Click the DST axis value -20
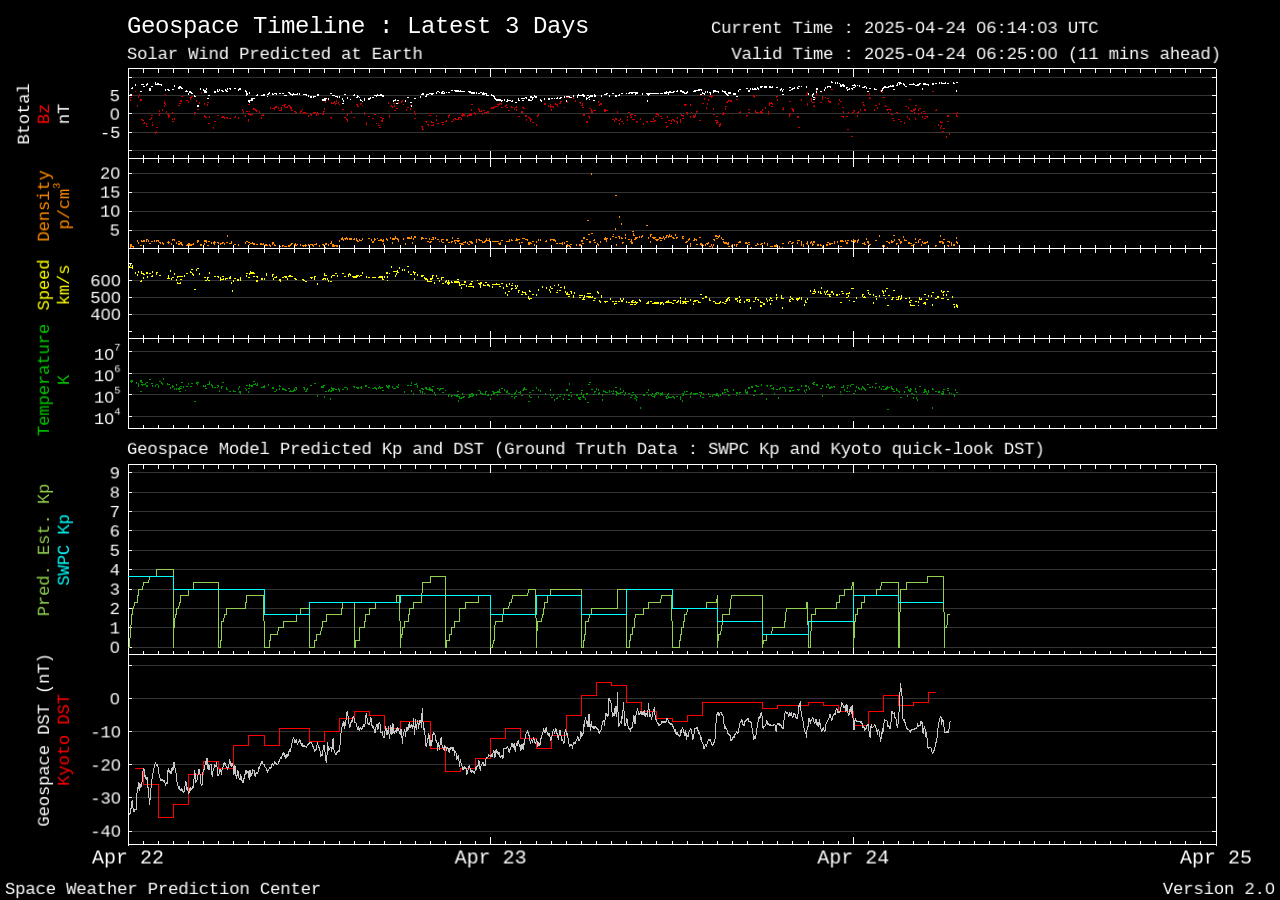 pos(104,765)
